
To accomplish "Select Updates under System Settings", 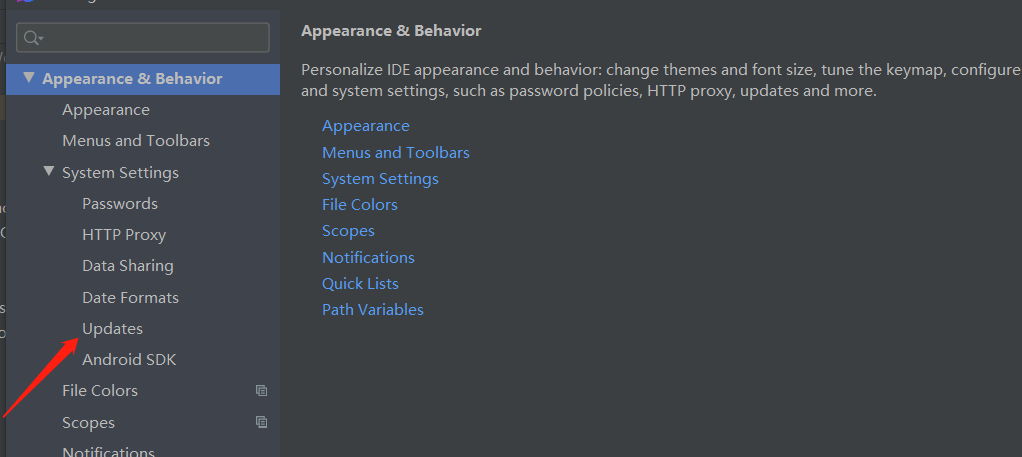I will click(x=112, y=329).
